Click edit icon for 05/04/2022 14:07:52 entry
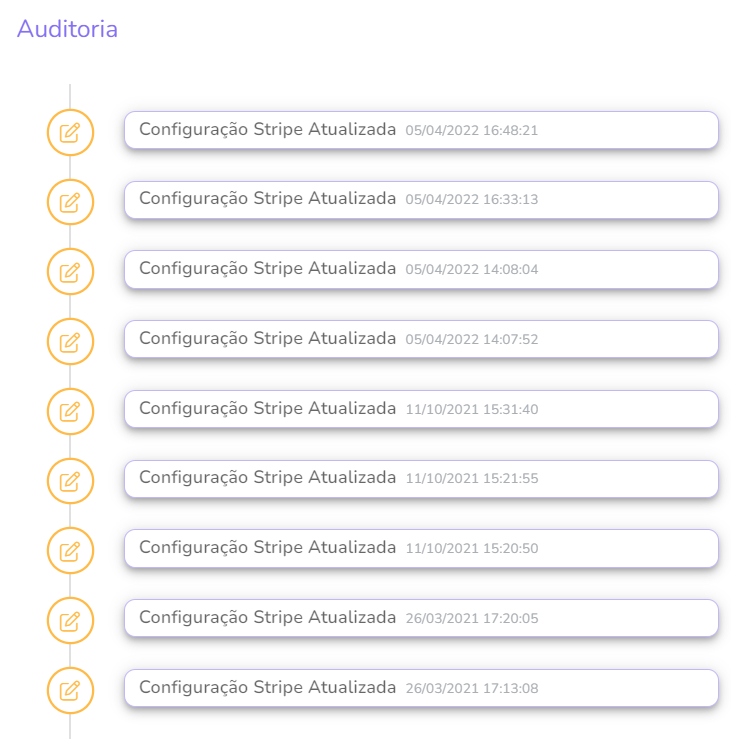 (x=70, y=341)
